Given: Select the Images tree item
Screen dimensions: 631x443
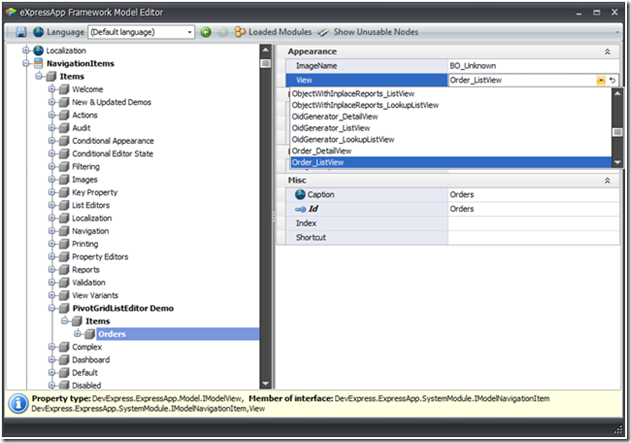Looking at the screenshot, I should click(x=85, y=179).
